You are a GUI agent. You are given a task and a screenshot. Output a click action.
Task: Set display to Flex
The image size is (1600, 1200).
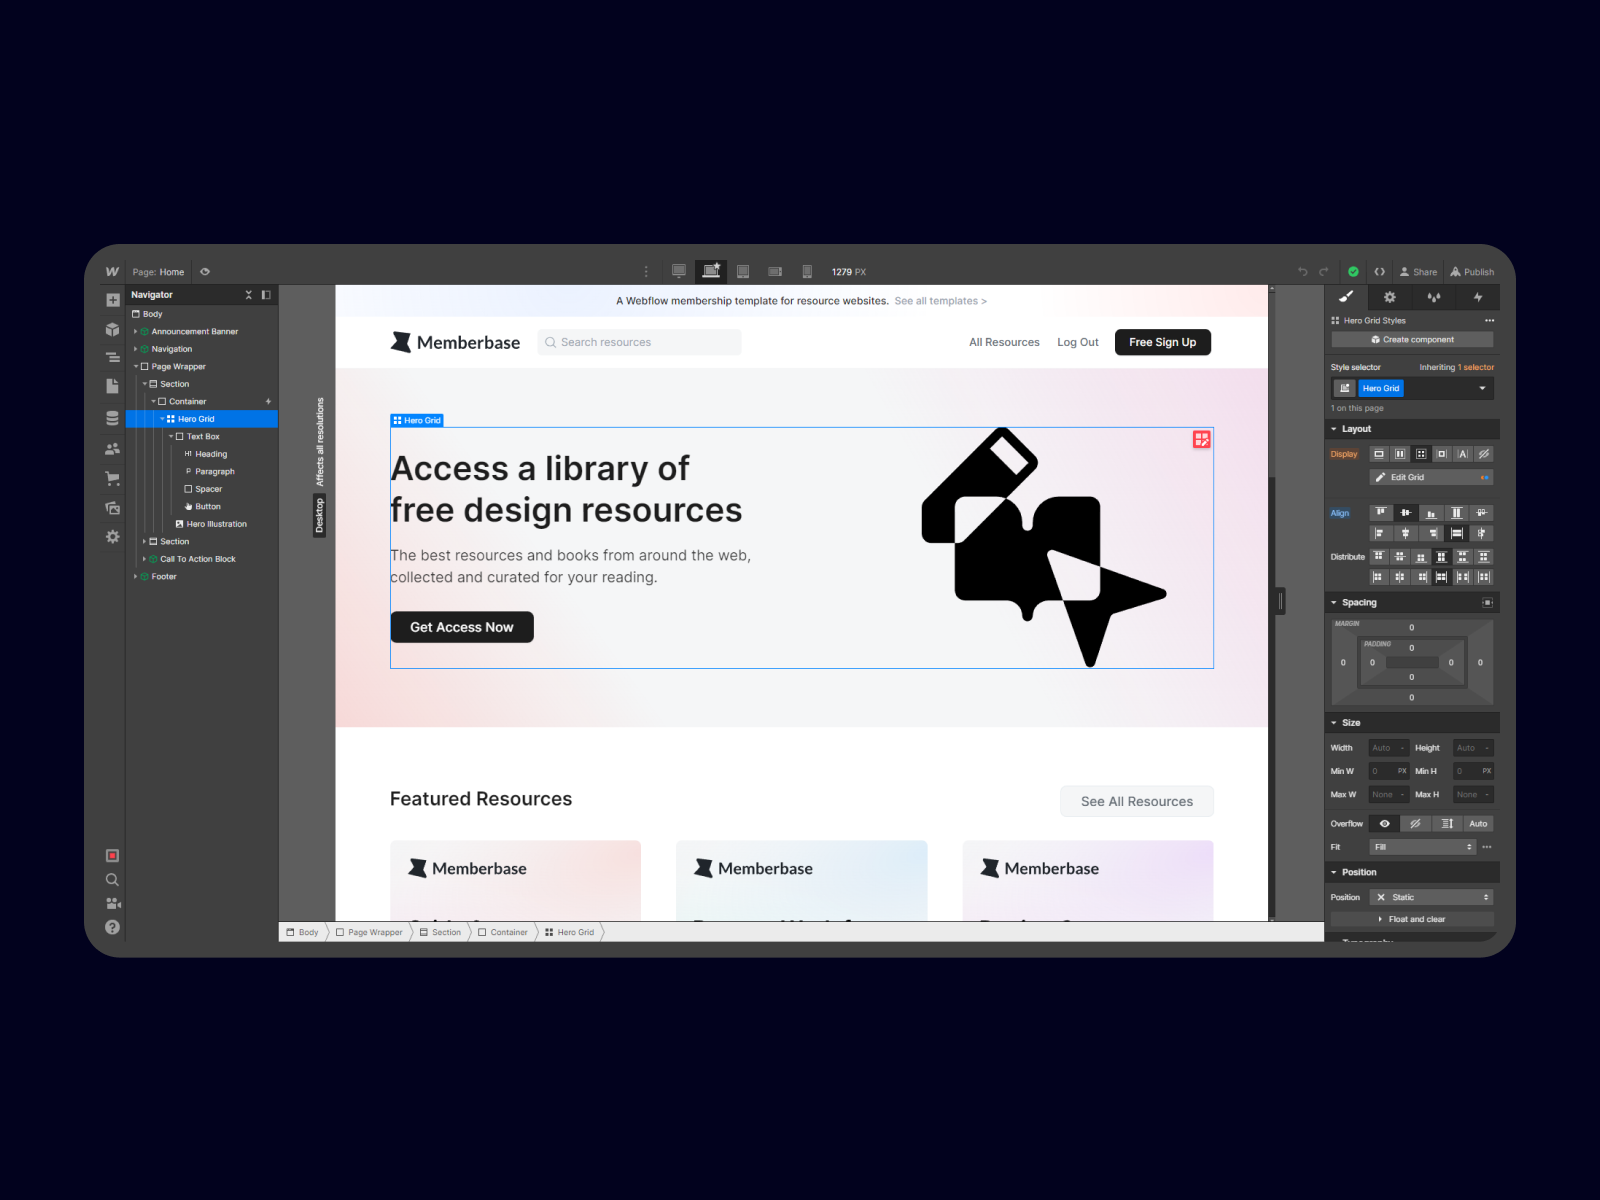(x=1400, y=454)
